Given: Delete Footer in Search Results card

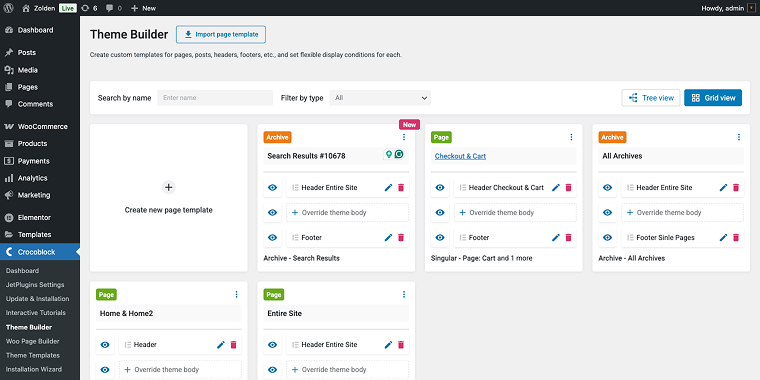Looking at the screenshot, I should pyautogui.click(x=401, y=238).
